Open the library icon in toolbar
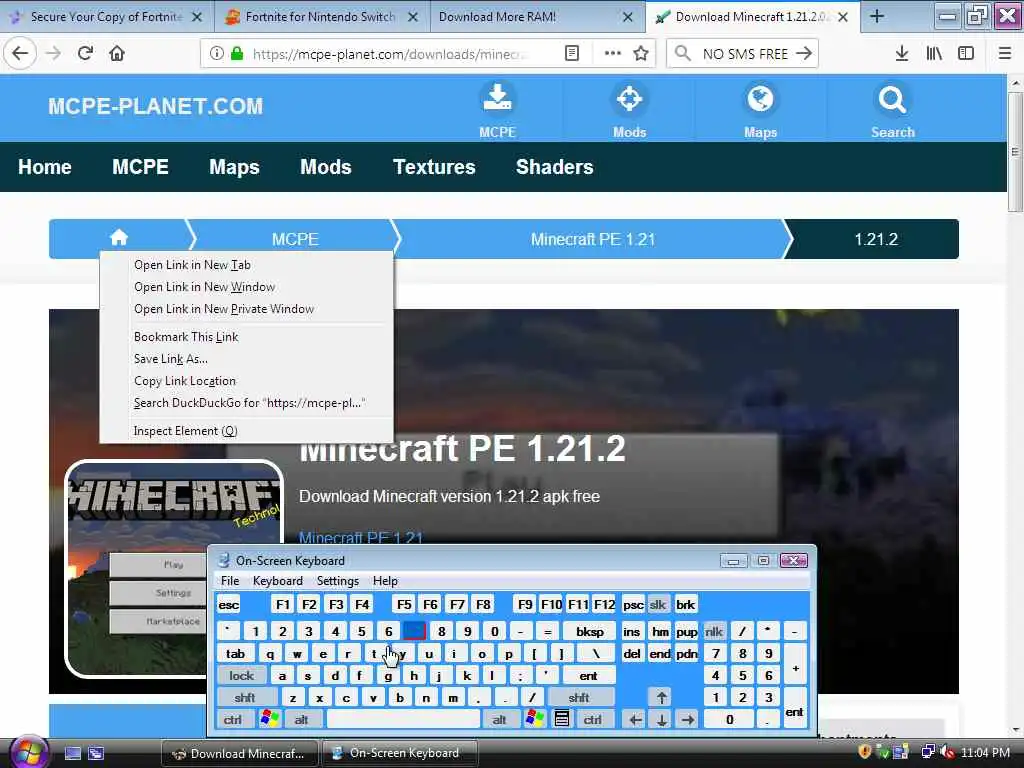The width and height of the screenshot is (1024, 768). pyautogui.click(x=934, y=54)
